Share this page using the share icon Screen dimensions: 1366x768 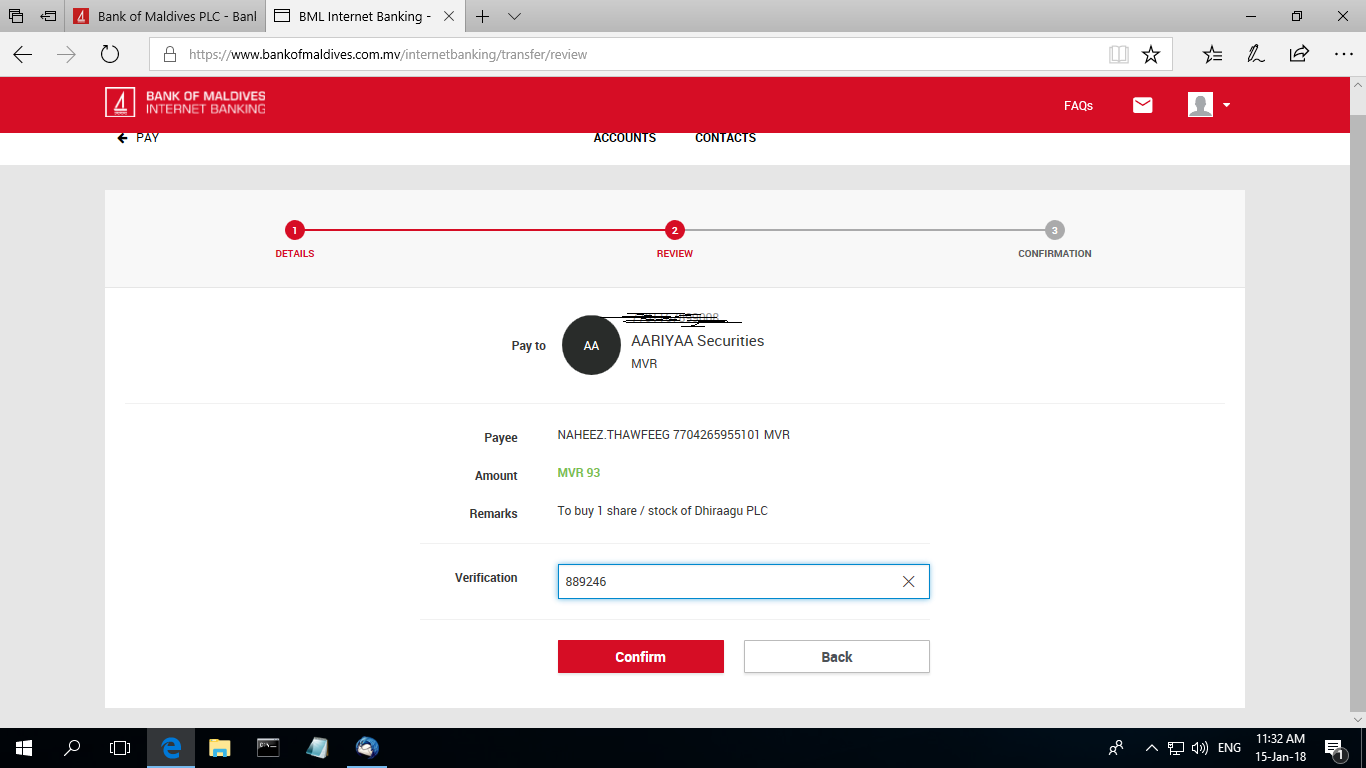(1299, 55)
